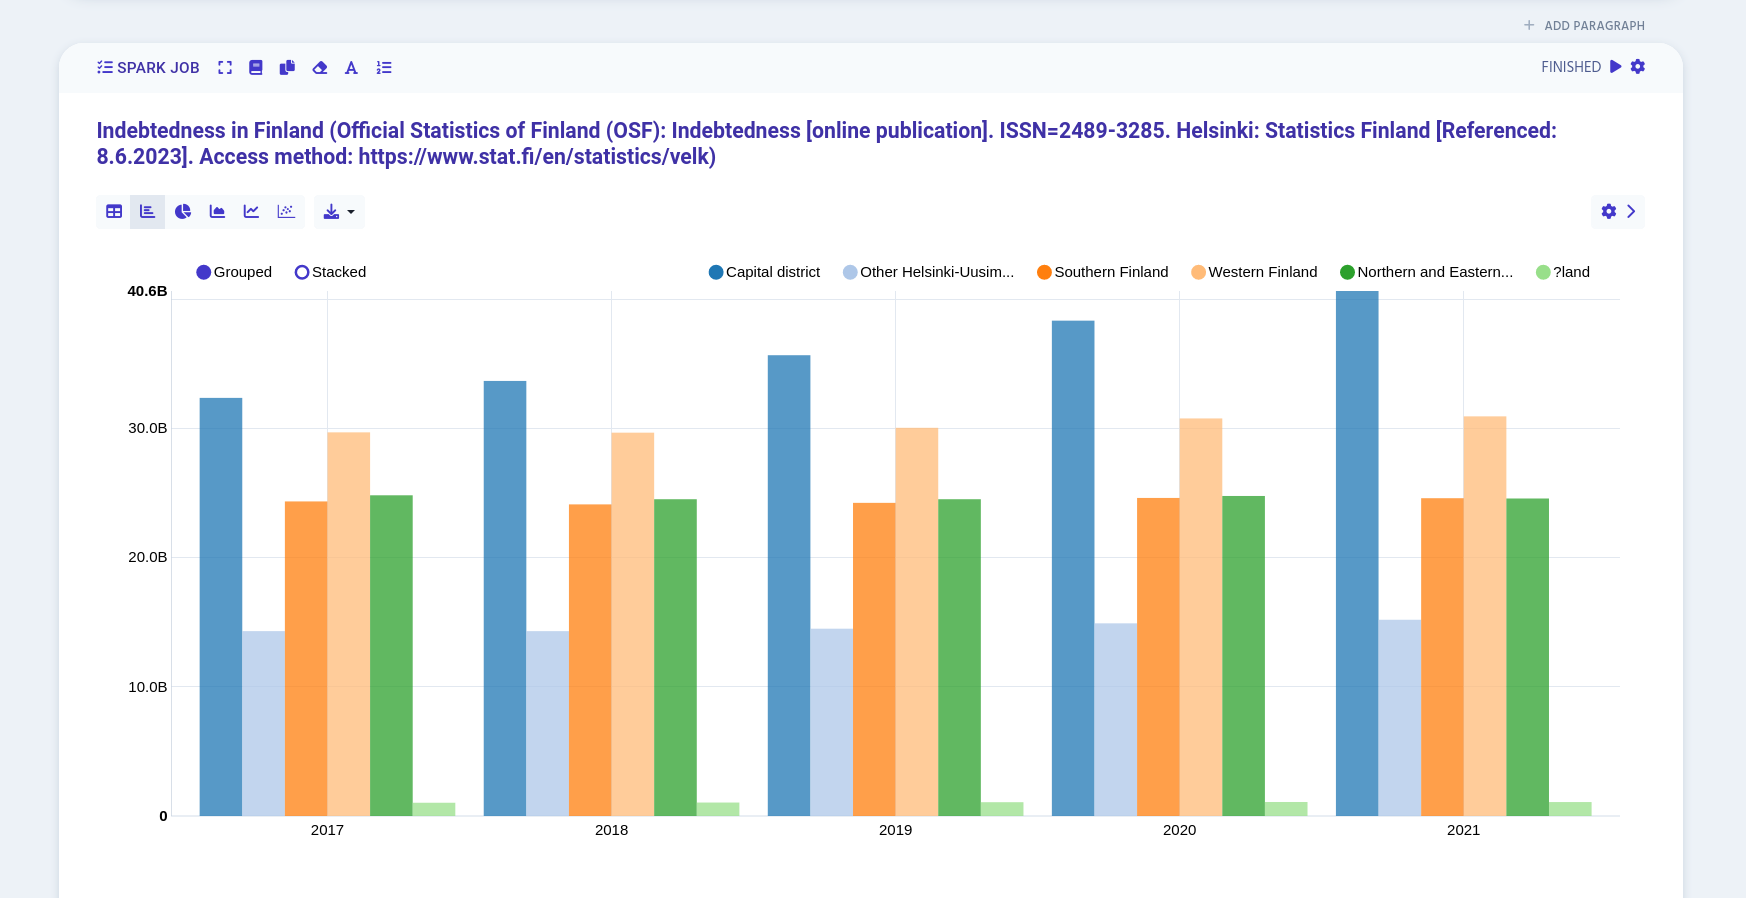Screen dimensions: 1746x898
Task: Toggle Southern Finland legend series
Action: (x=1102, y=272)
